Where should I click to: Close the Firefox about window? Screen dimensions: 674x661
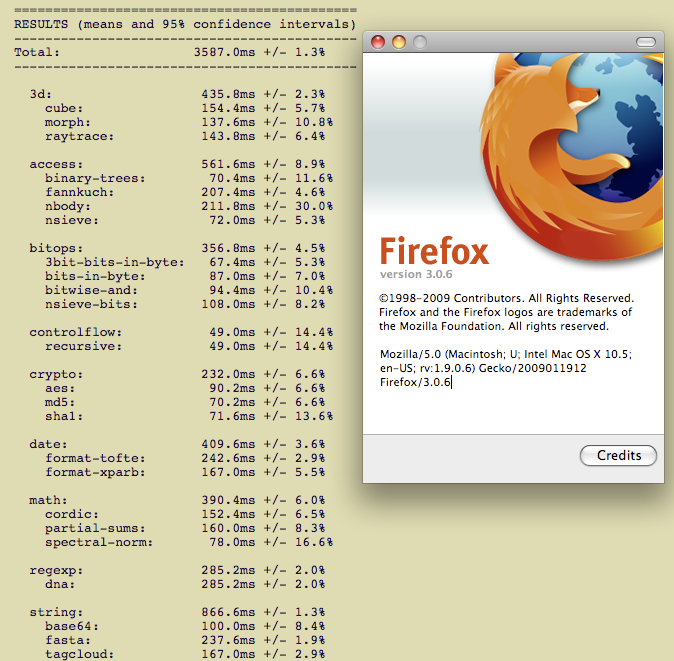click(378, 42)
